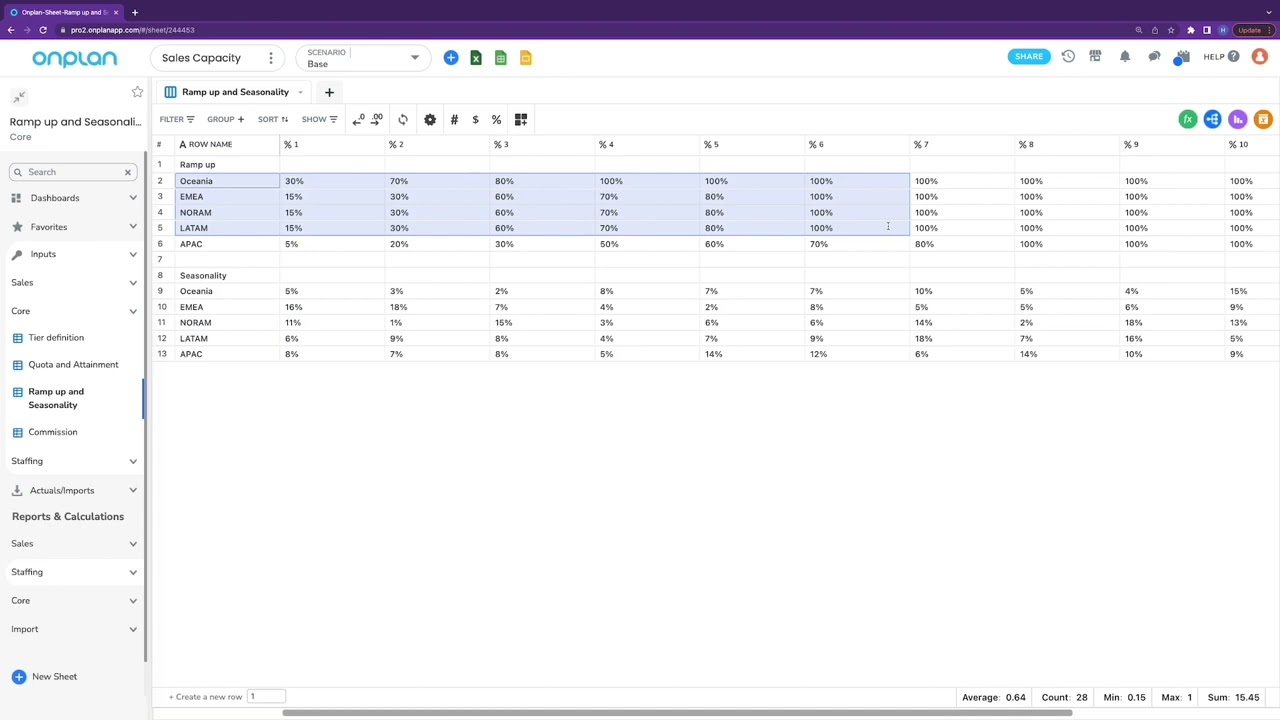Open the Tier definition sheet

(56, 338)
